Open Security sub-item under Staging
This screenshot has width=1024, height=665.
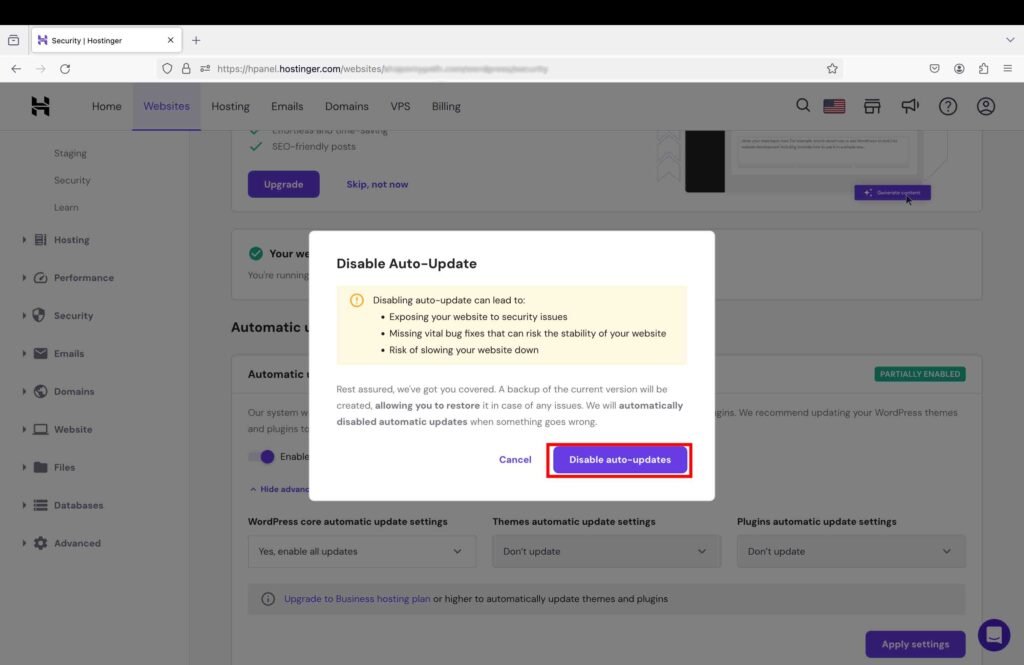72,180
